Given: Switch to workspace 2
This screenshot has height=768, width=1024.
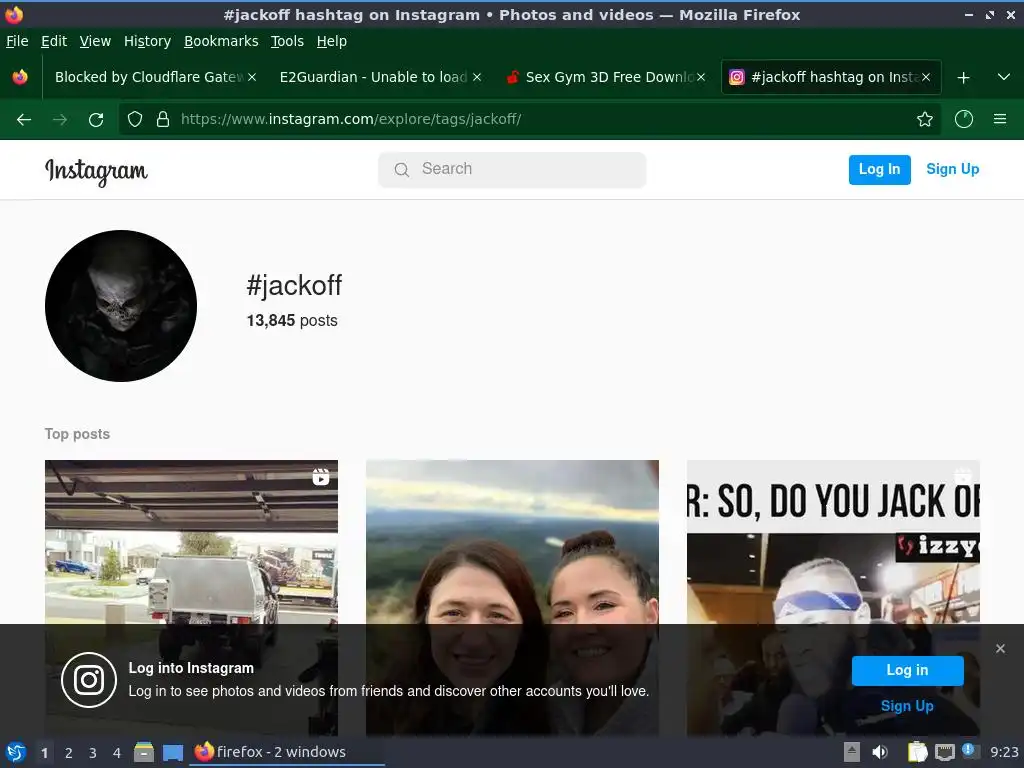Looking at the screenshot, I should pos(69,753).
